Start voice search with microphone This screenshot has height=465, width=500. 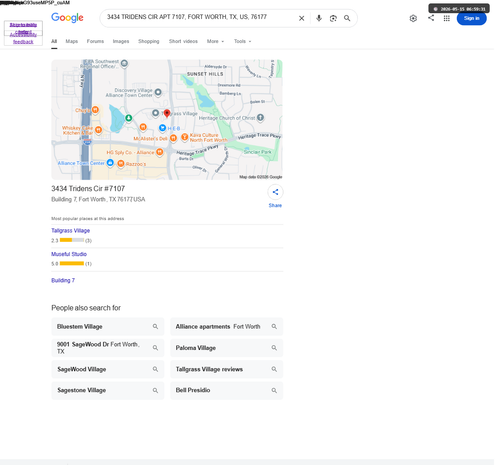[319, 18]
